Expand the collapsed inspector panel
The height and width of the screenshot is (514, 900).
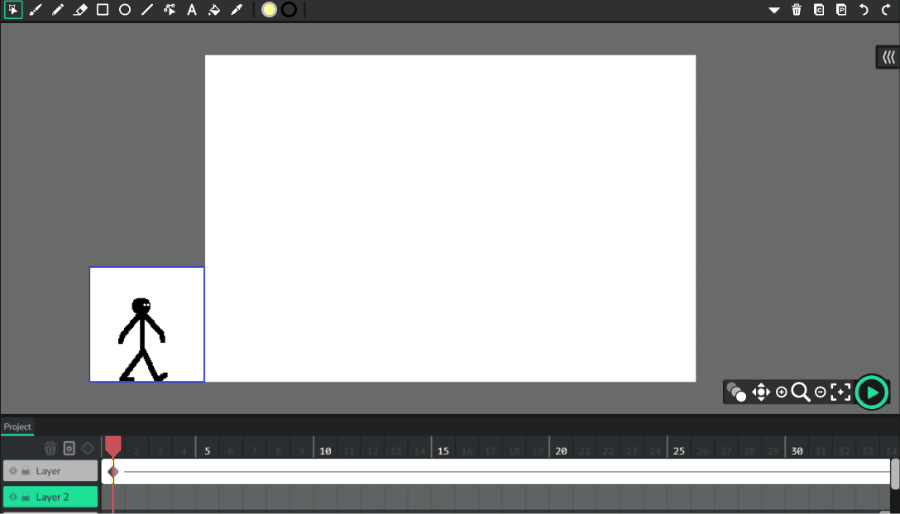[888, 57]
